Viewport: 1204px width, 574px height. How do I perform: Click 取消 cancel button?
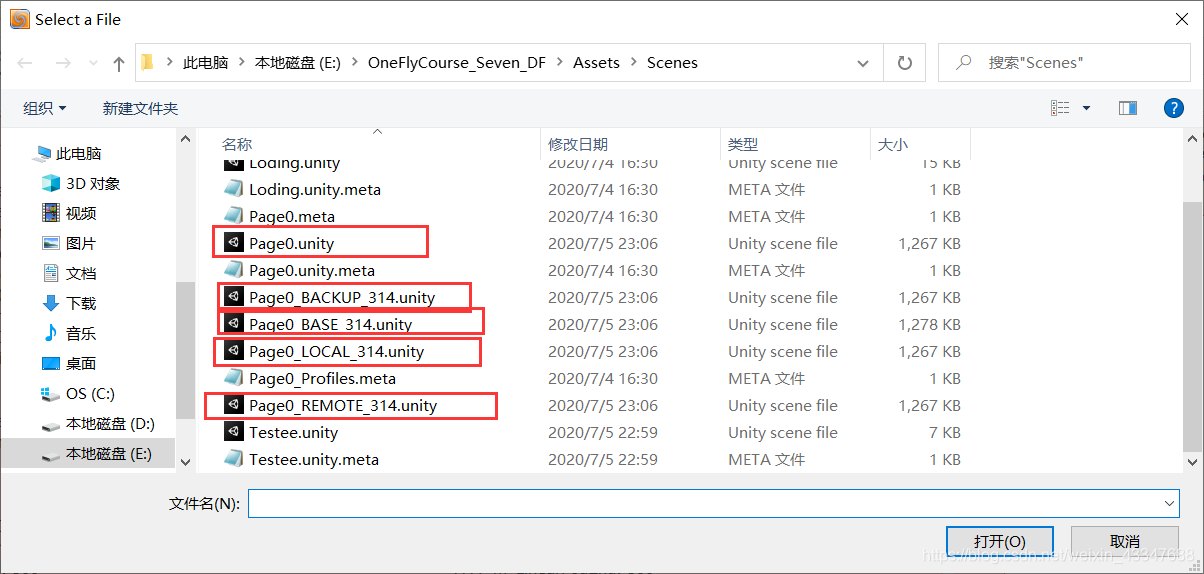click(x=1124, y=541)
